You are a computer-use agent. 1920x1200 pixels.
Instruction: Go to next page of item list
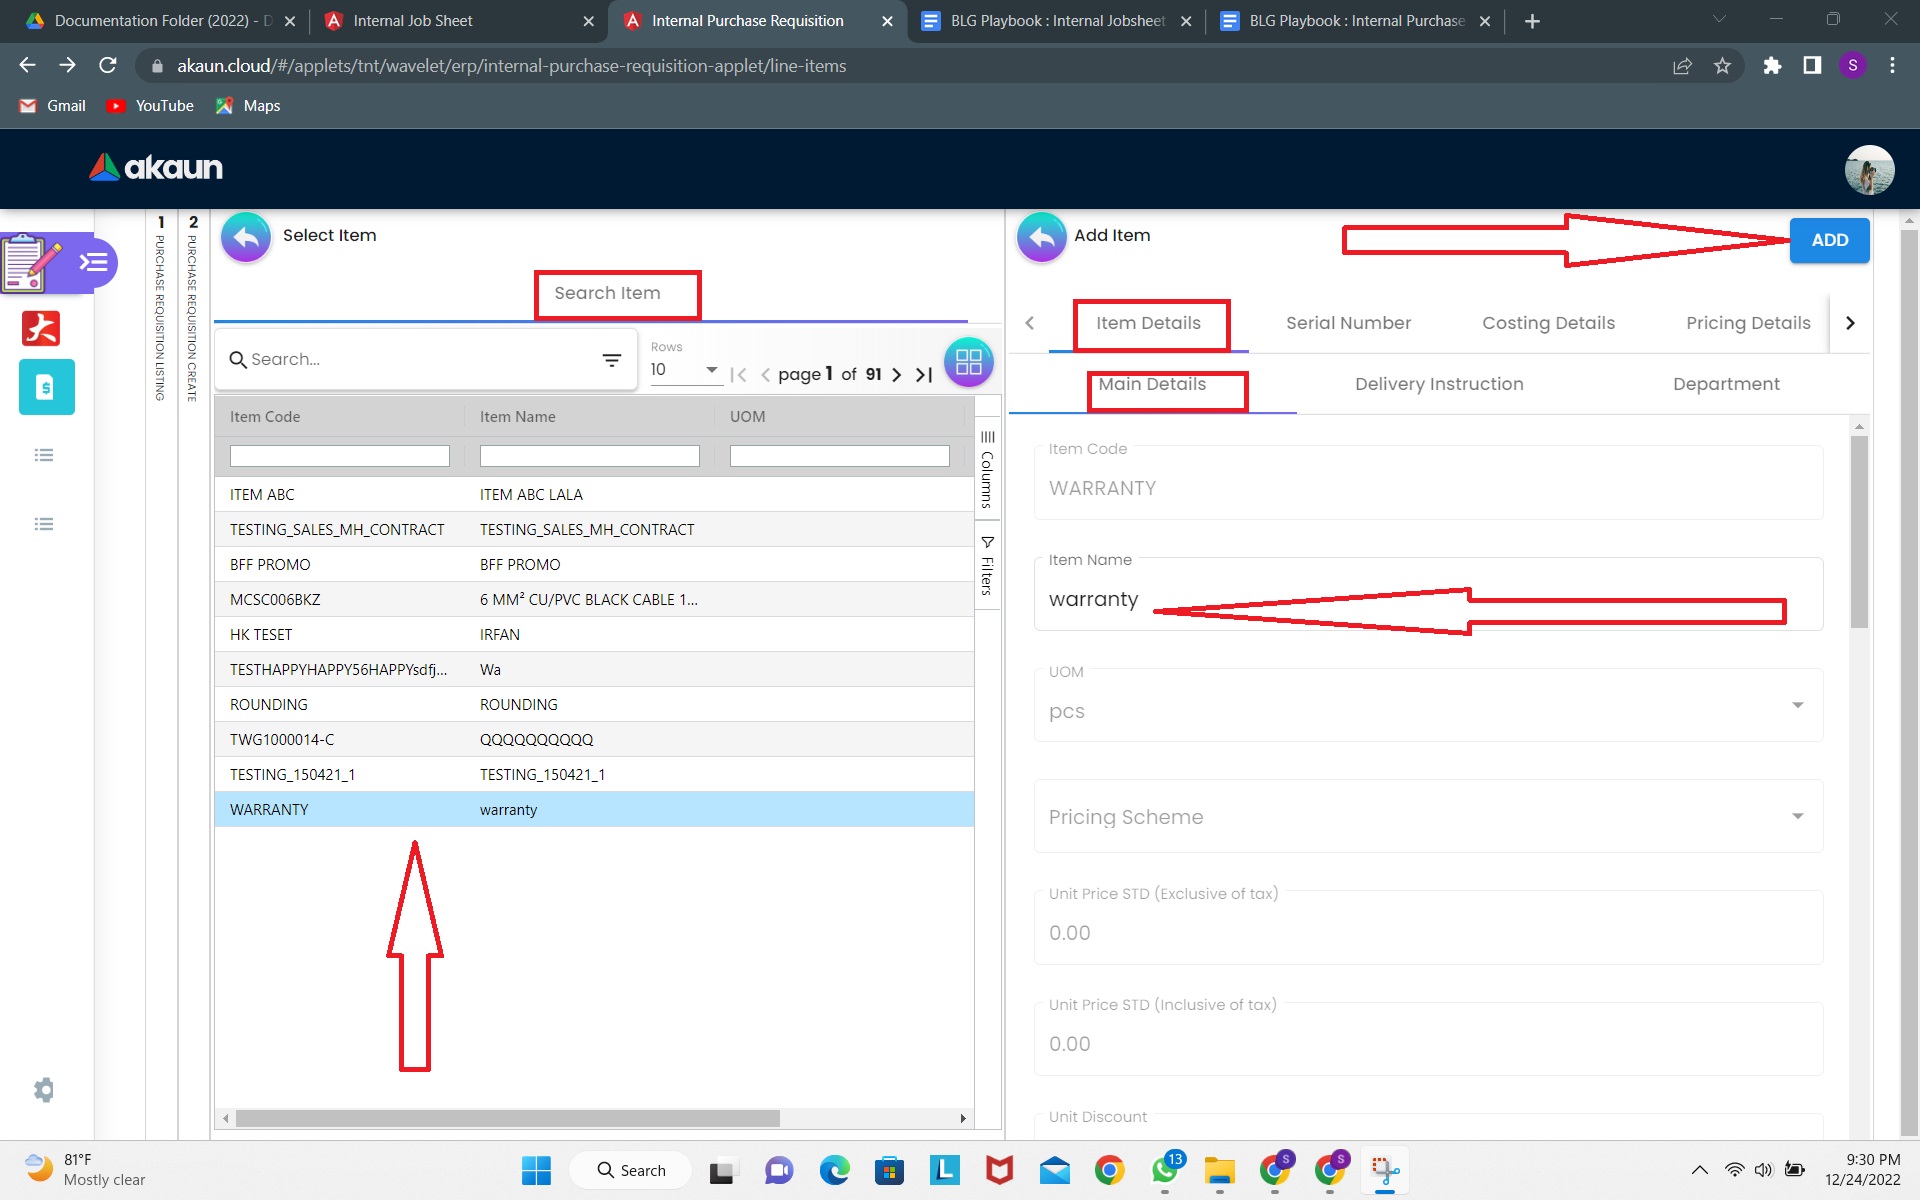click(897, 375)
